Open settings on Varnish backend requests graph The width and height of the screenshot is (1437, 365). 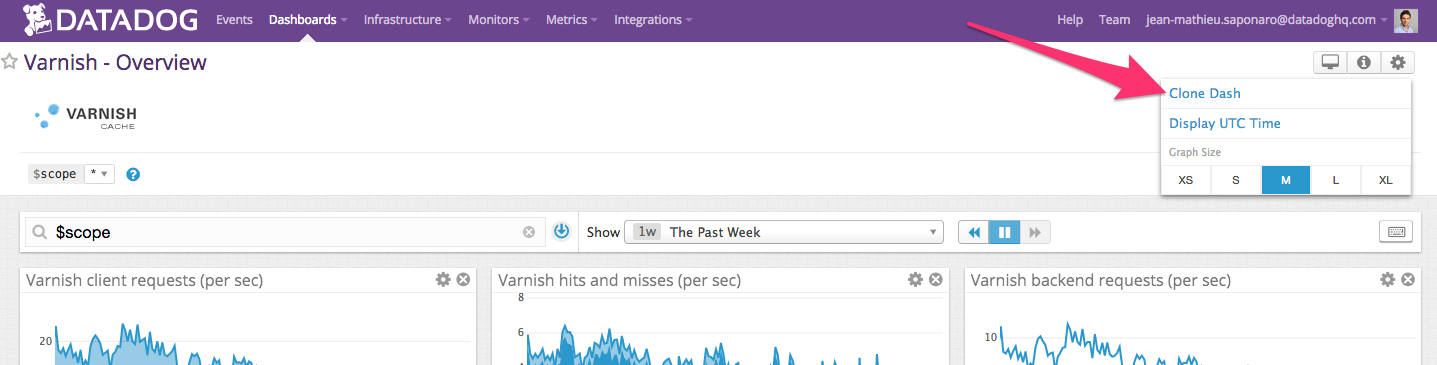click(x=1387, y=280)
